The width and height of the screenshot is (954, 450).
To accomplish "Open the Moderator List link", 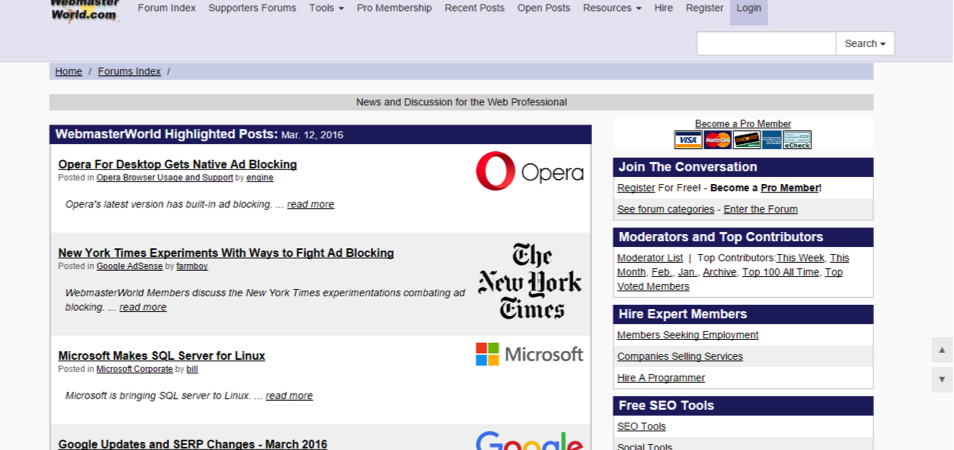I will coord(650,258).
